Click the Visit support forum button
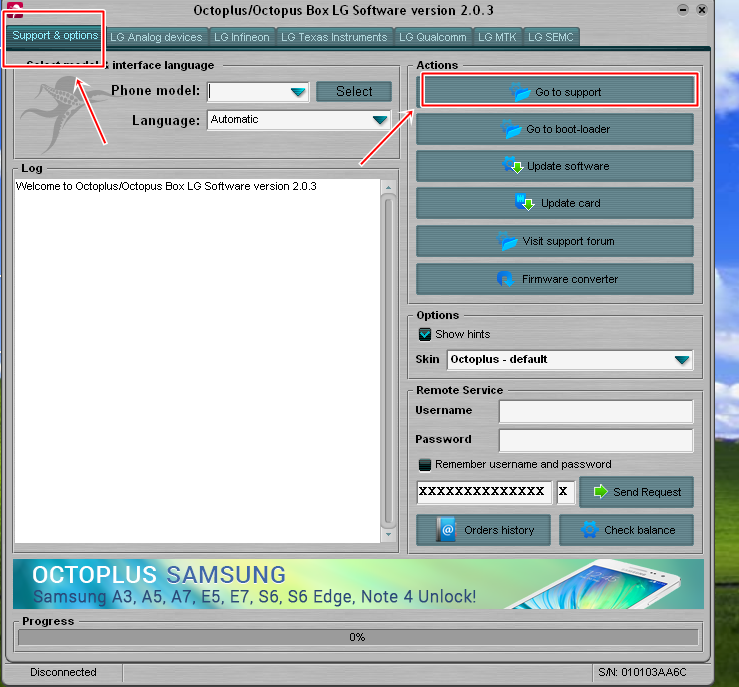 pos(555,241)
